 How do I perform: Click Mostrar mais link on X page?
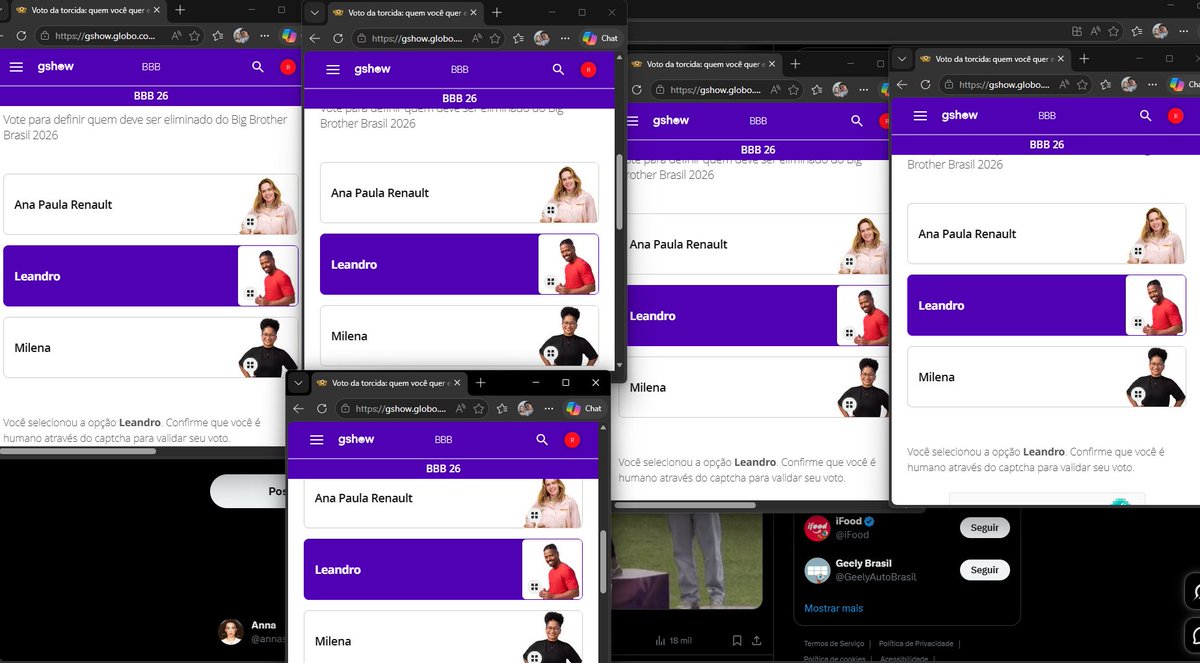coord(833,608)
